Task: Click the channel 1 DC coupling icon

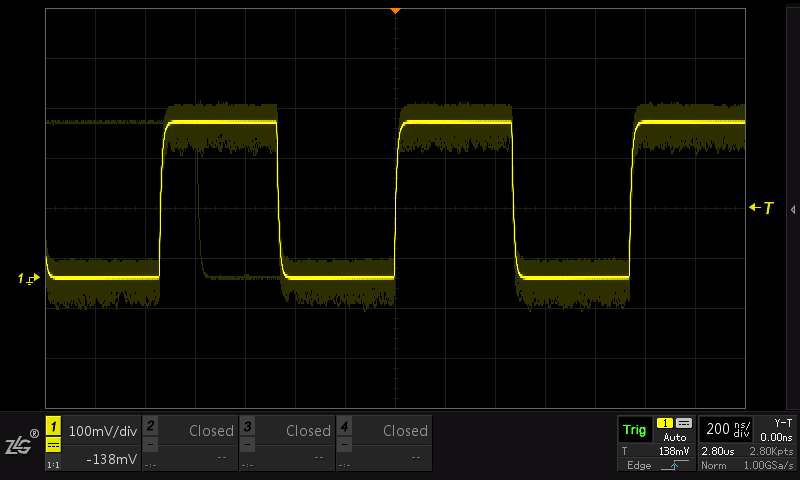Action: [53, 445]
